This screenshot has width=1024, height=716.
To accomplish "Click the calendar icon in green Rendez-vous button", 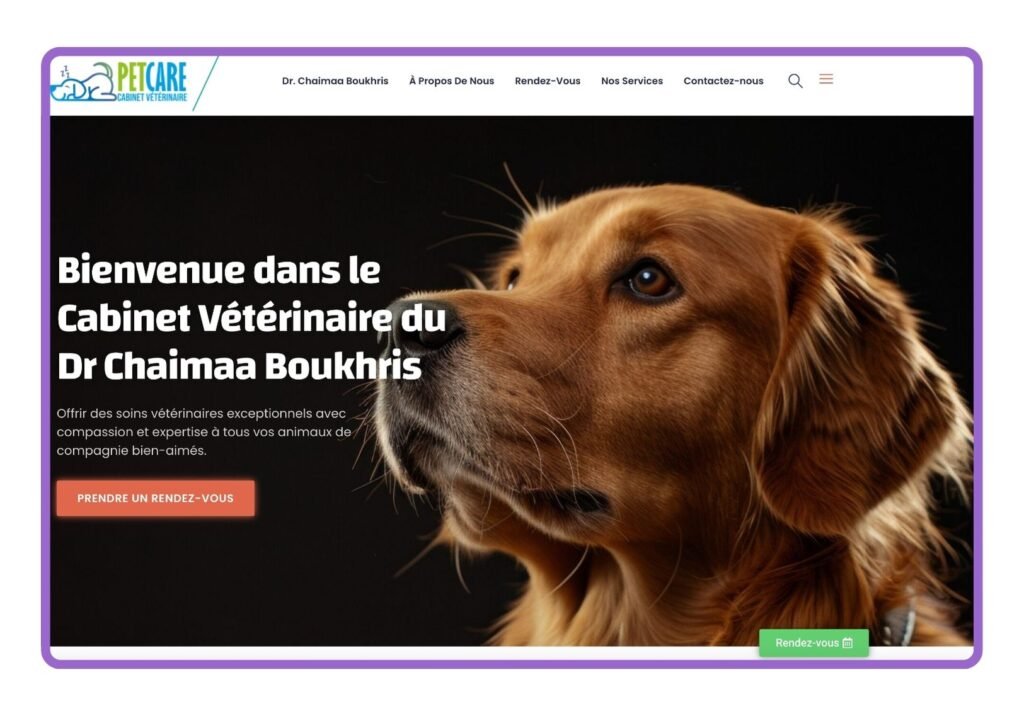I will [x=848, y=643].
